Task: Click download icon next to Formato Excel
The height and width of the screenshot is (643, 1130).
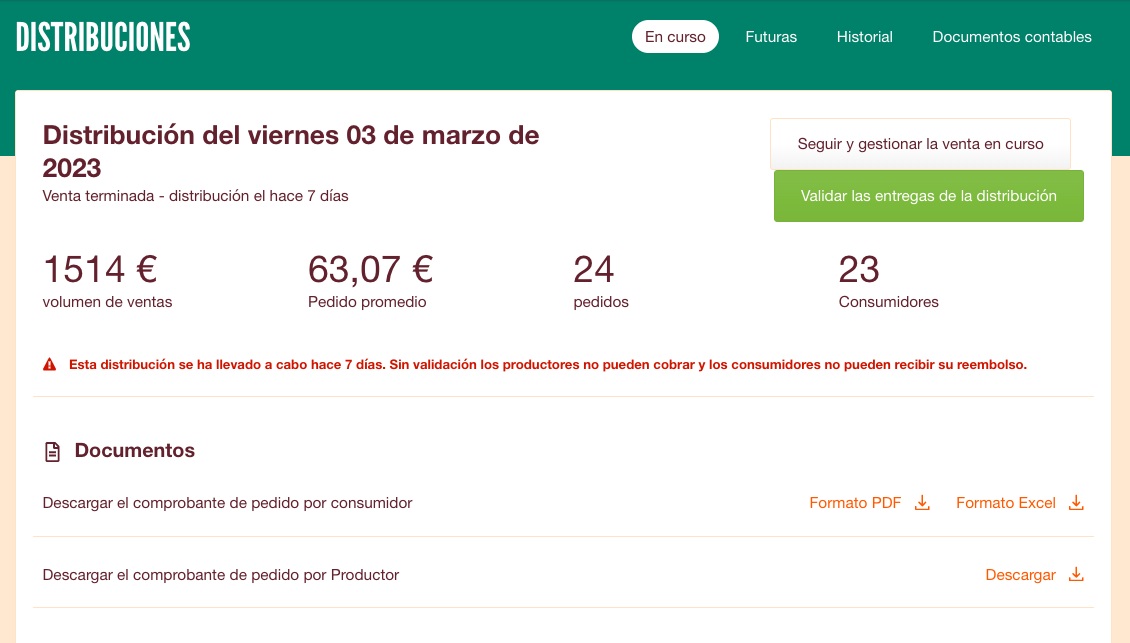Action: tap(1076, 503)
